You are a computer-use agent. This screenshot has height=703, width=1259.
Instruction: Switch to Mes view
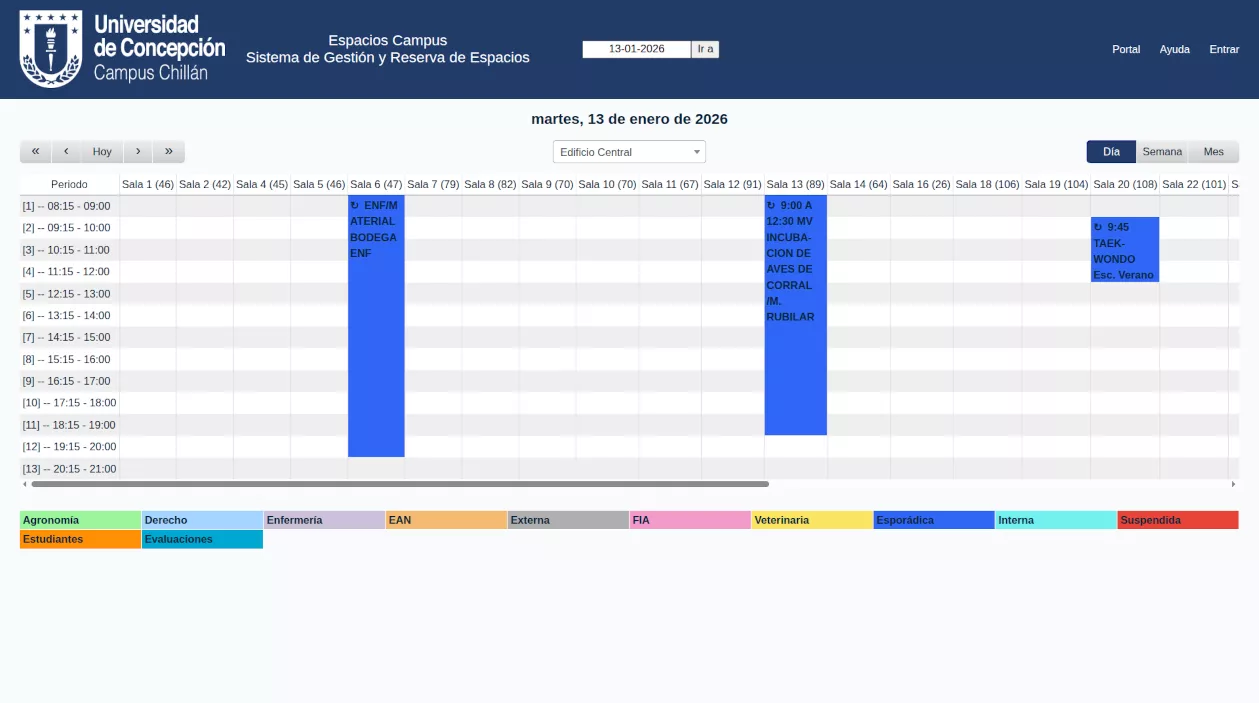click(1213, 152)
